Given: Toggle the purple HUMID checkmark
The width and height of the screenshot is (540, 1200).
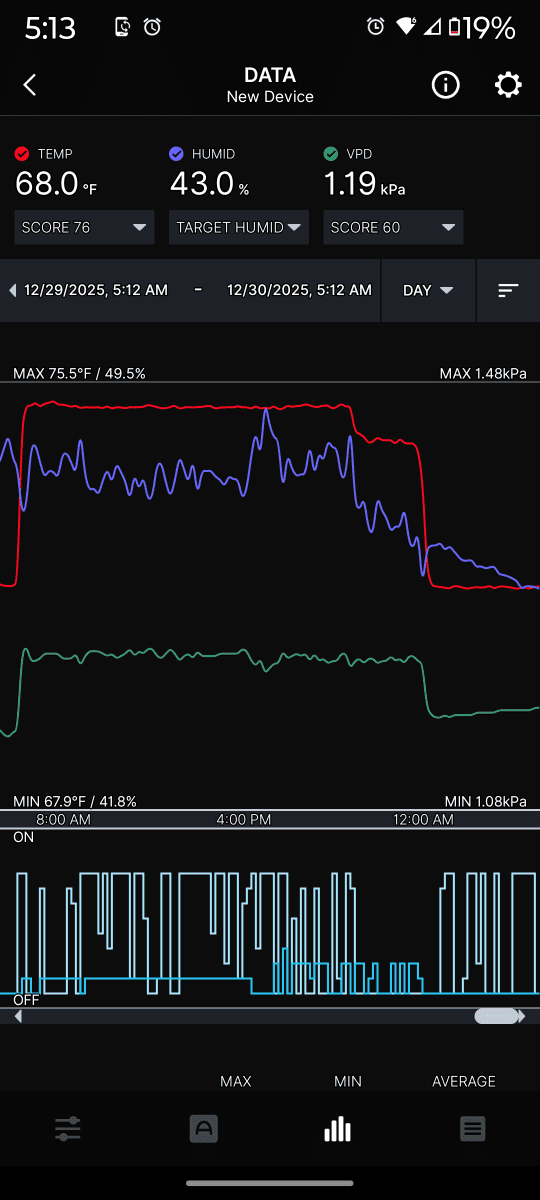Looking at the screenshot, I should [176, 154].
